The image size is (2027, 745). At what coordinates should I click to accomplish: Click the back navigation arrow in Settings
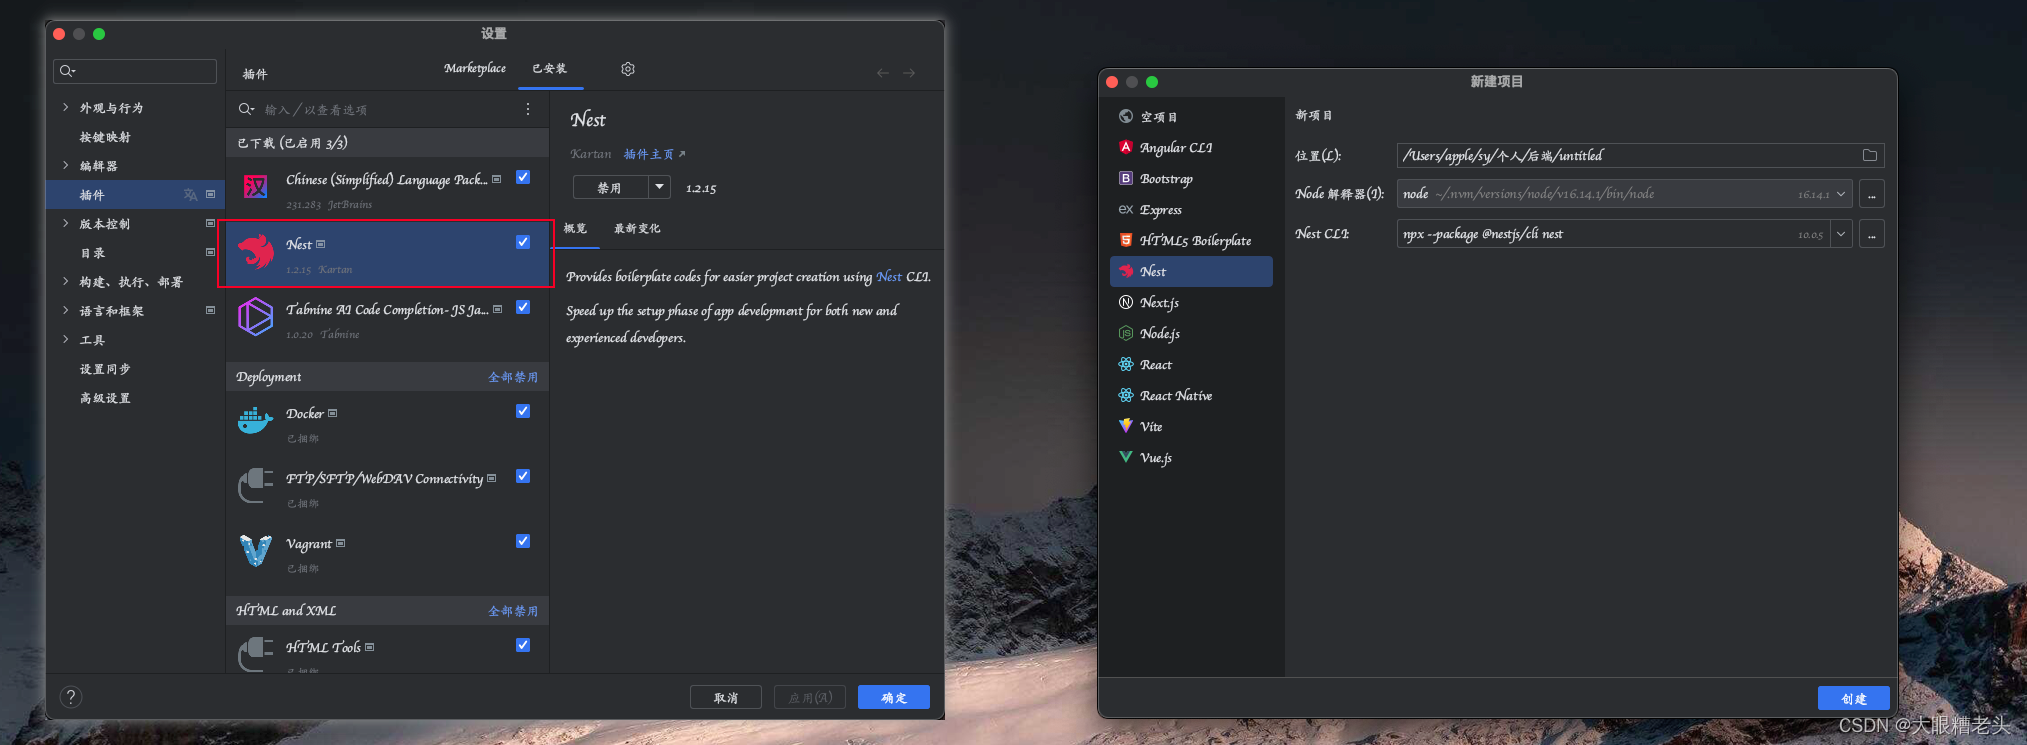883,72
